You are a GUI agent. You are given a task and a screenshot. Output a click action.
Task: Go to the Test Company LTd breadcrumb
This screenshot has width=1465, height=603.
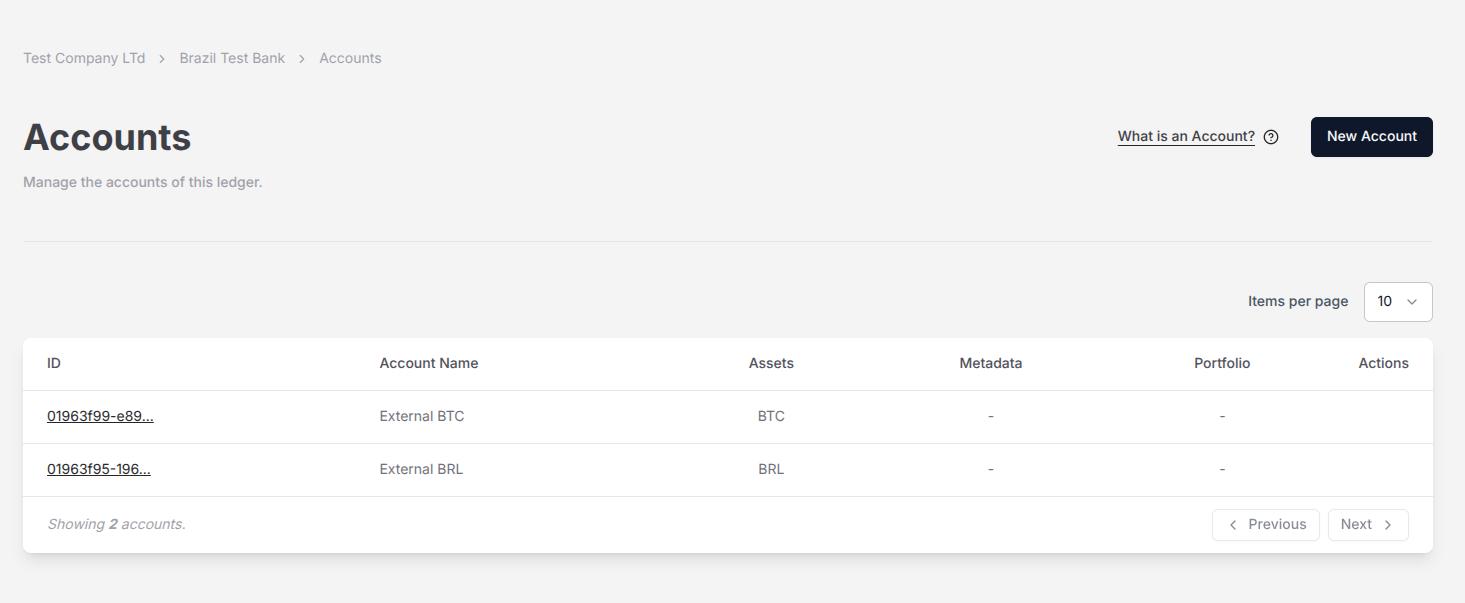coord(84,58)
